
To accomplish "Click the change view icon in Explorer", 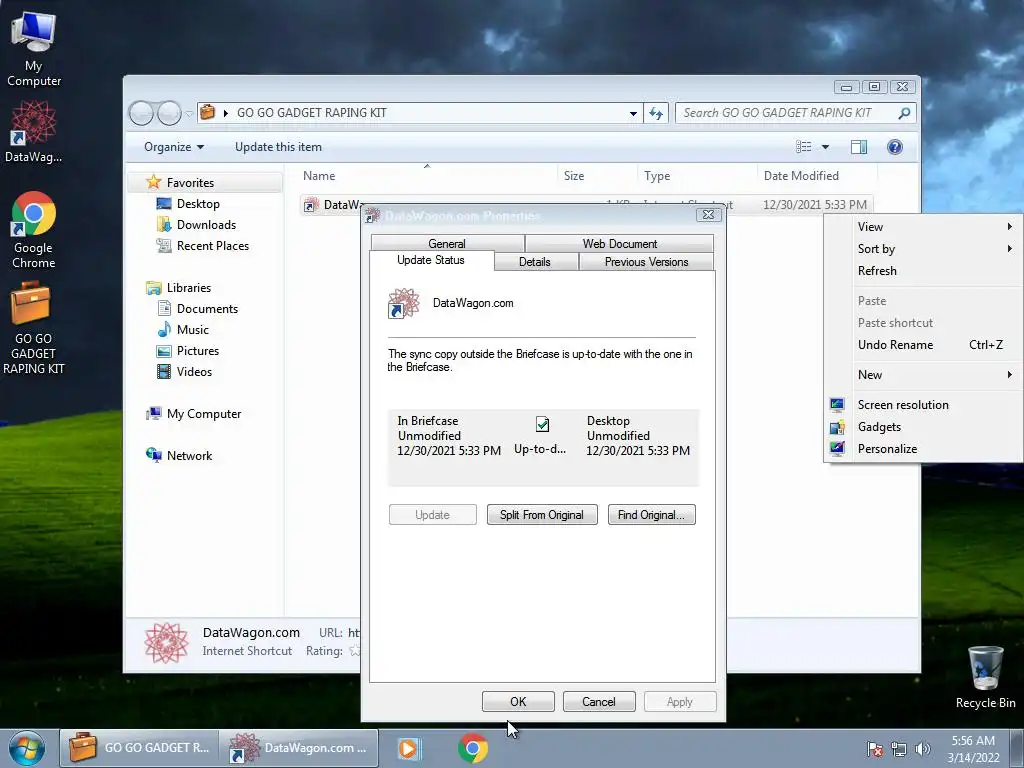I will (x=803, y=147).
